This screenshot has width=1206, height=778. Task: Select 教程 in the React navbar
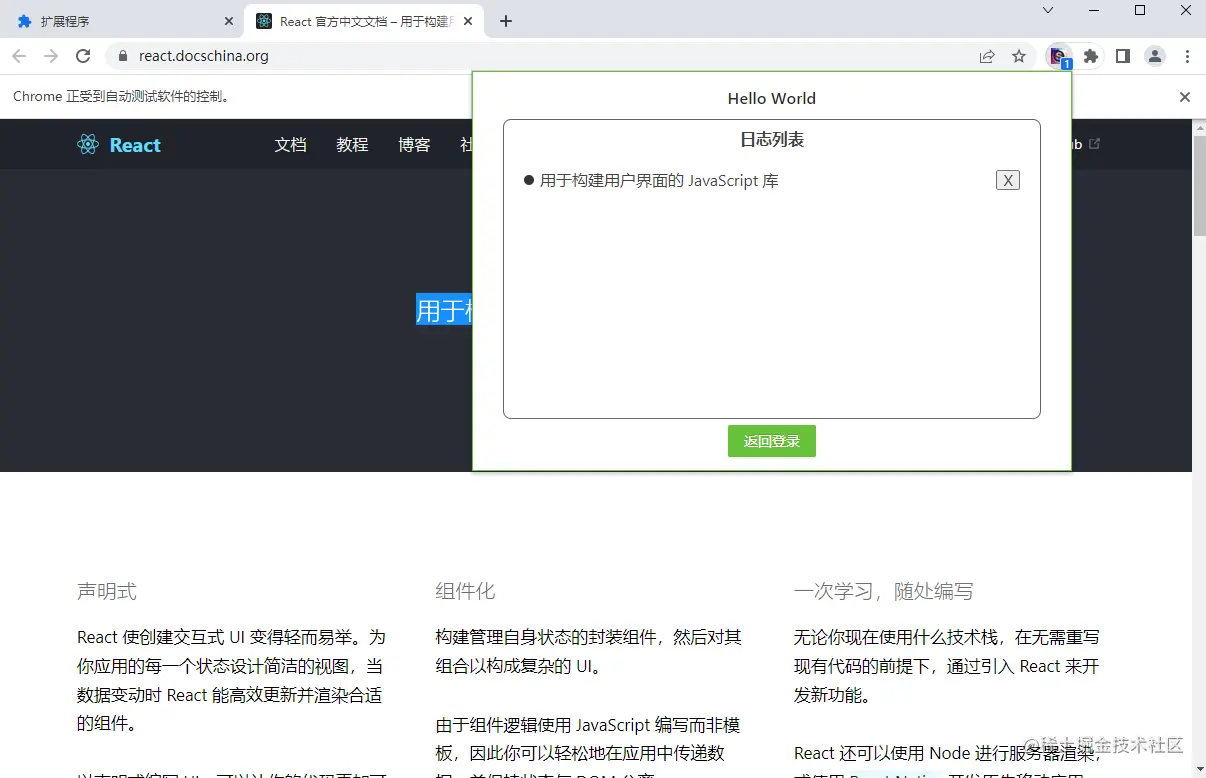[x=352, y=144]
